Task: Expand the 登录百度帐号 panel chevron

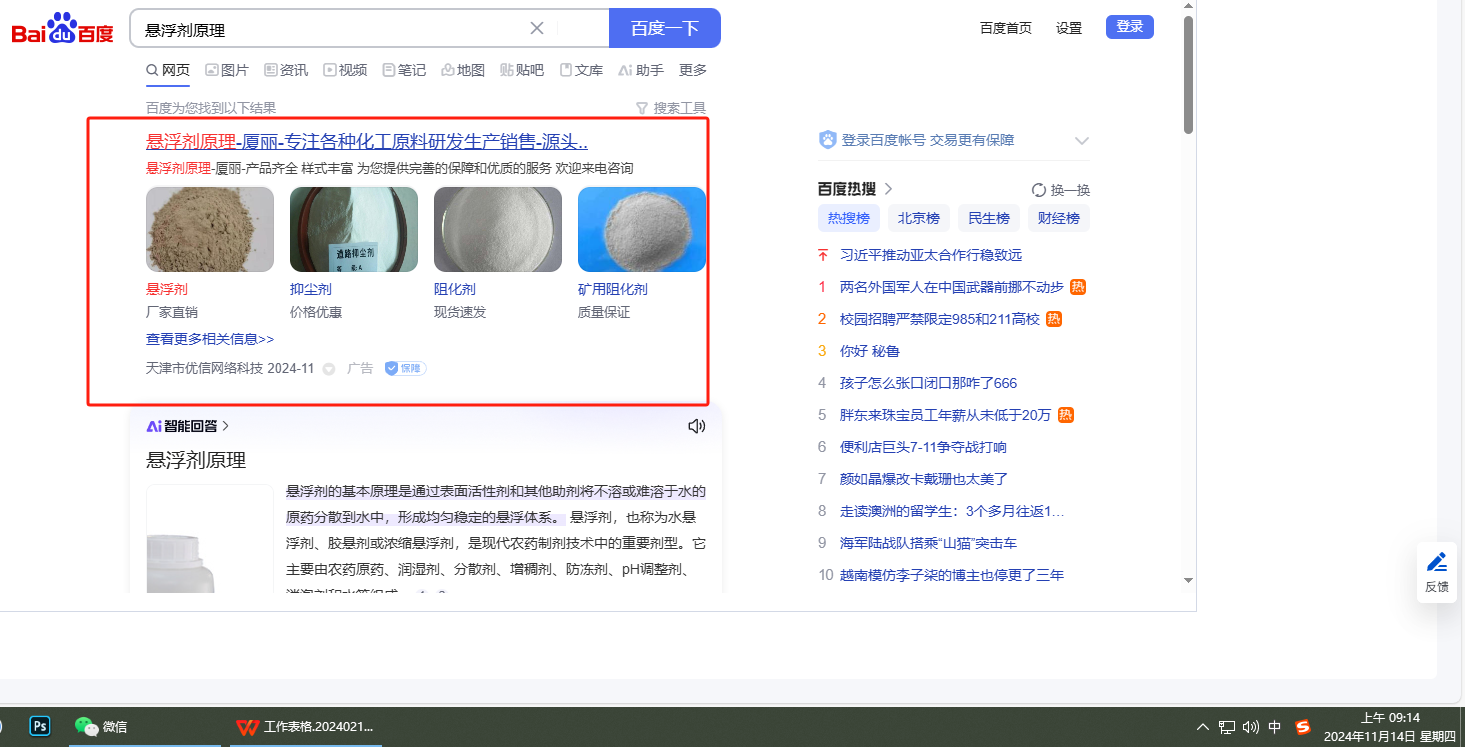Action: 1081,141
